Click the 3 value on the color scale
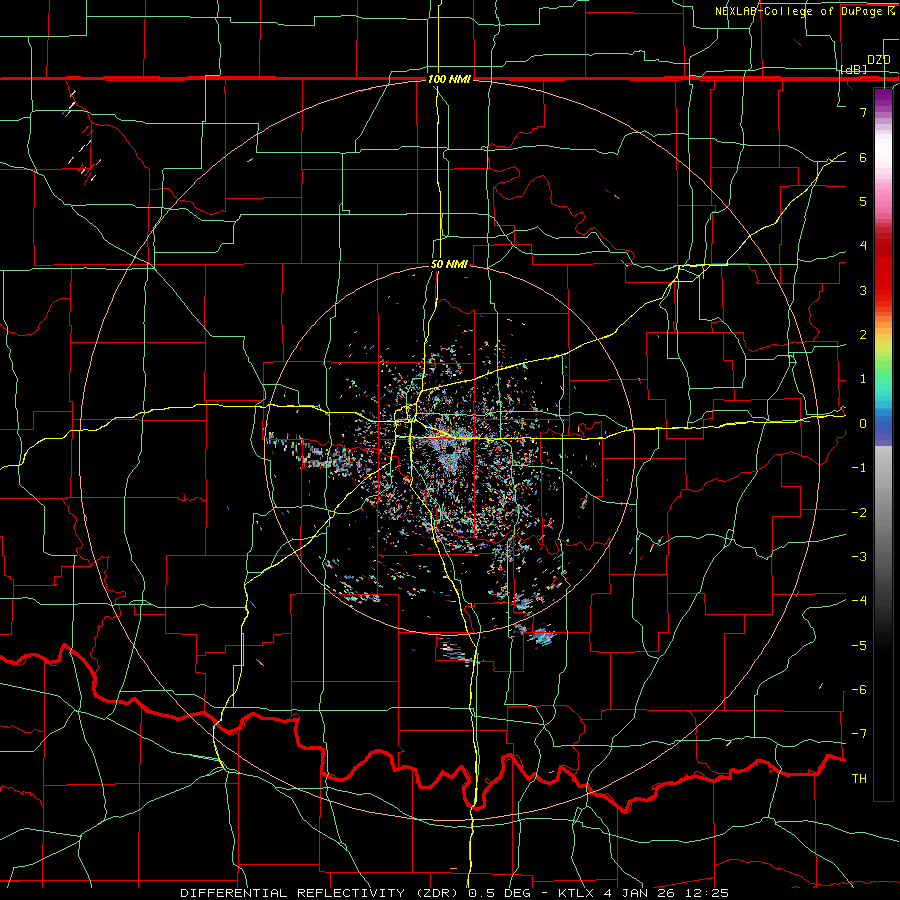Screen dimensions: 900x900 point(863,290)
